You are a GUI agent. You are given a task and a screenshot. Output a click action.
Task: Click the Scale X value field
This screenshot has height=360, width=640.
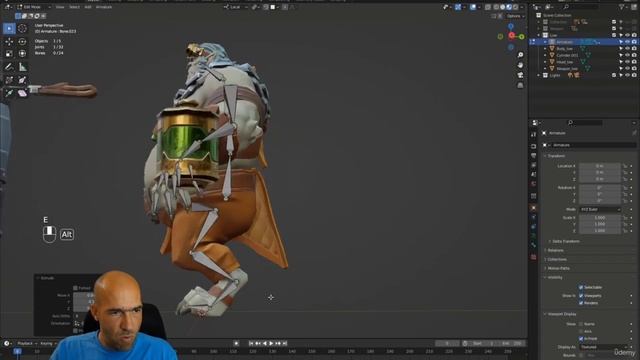coord(600,218)
